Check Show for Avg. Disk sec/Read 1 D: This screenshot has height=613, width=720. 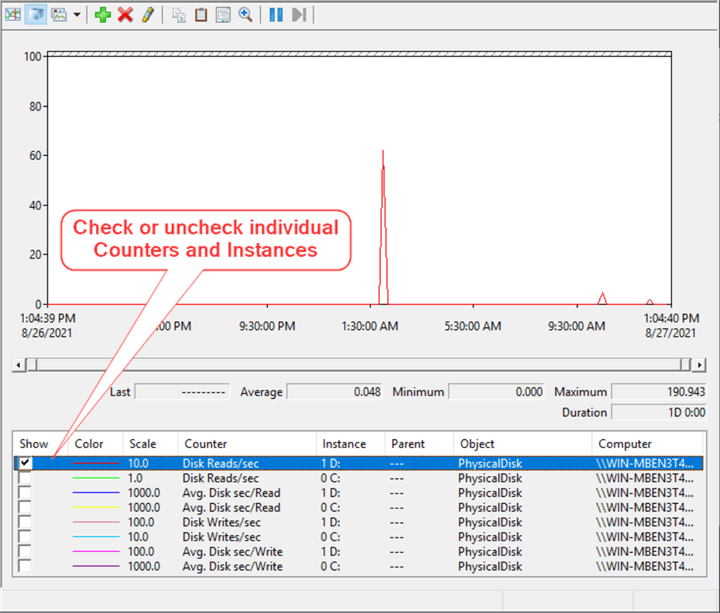click(25, 493)
